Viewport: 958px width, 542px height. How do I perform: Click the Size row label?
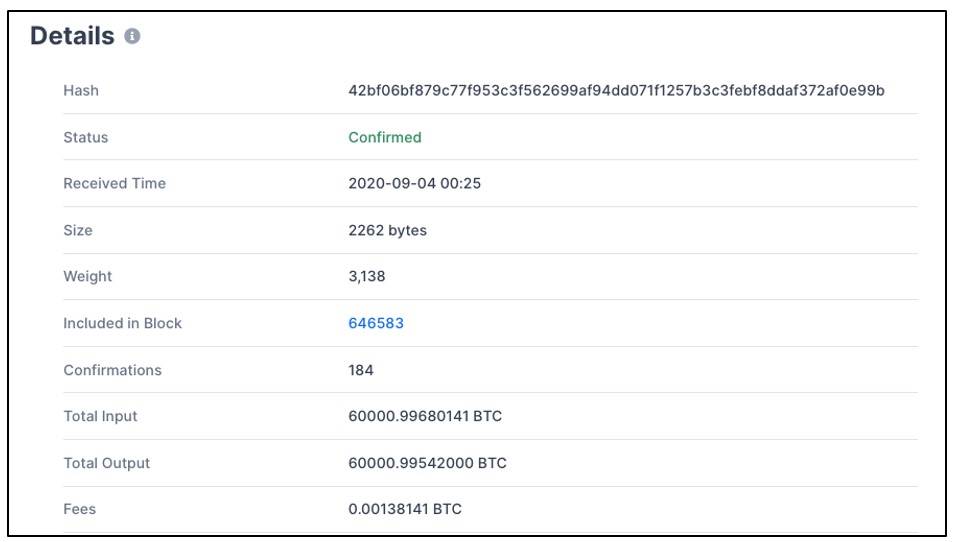click(78, 230)
